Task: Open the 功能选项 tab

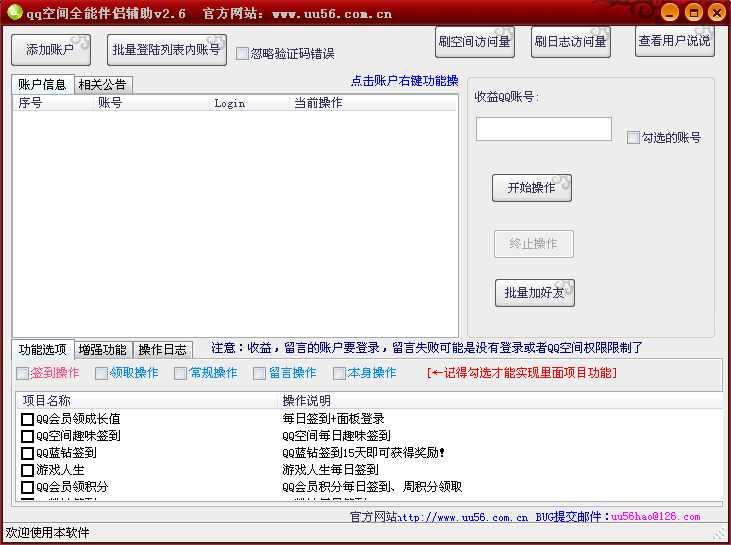Action: point(42,349)
